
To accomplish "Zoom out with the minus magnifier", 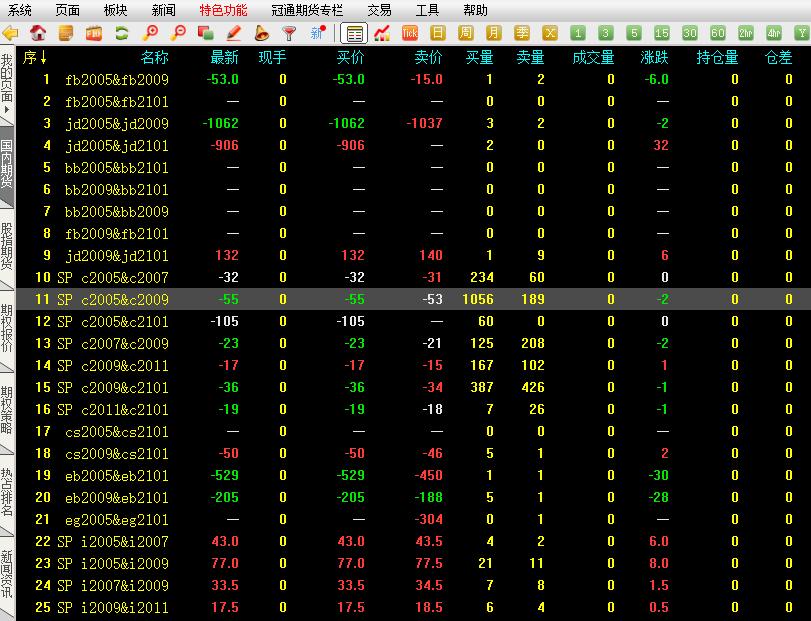I will 180,33.
